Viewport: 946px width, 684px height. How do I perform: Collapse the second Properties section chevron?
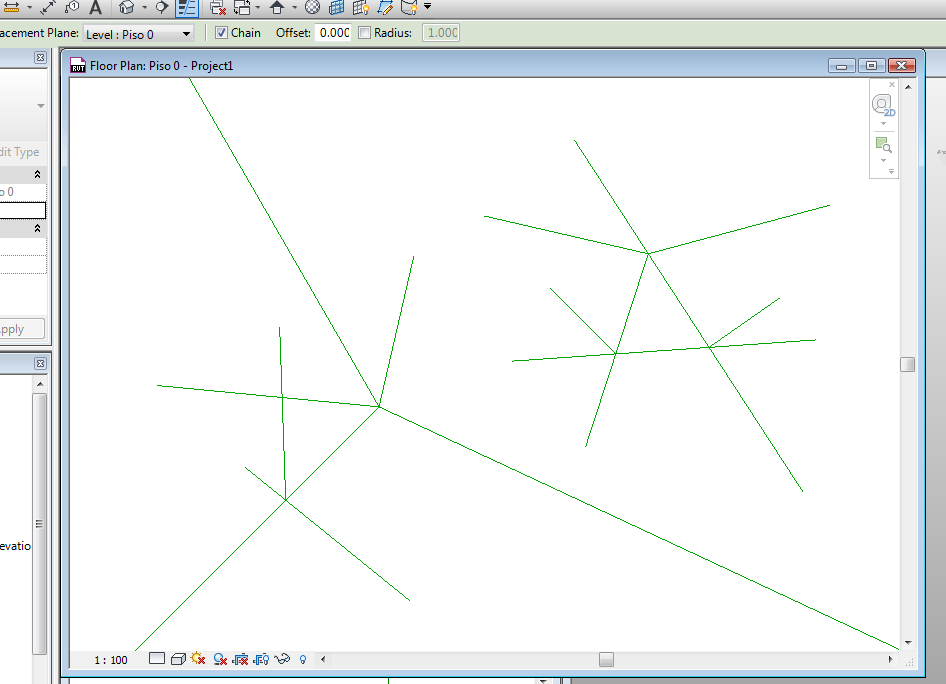pos(37,229)
